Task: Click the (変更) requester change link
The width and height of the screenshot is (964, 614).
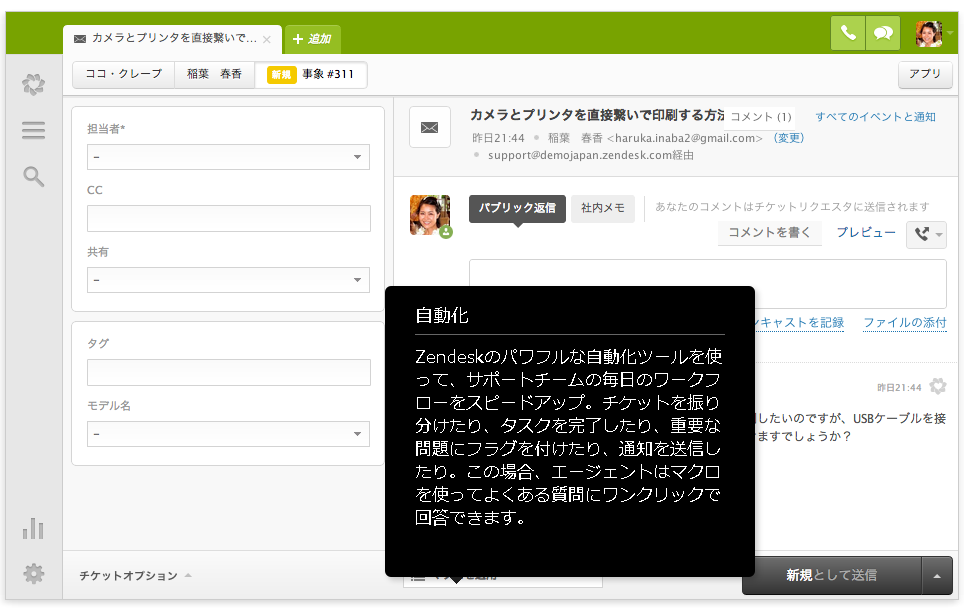Action: [789, 138]
